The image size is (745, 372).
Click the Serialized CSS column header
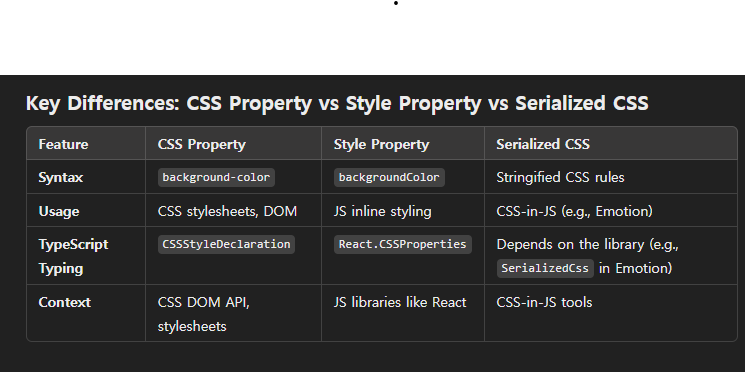pos(543,144)
